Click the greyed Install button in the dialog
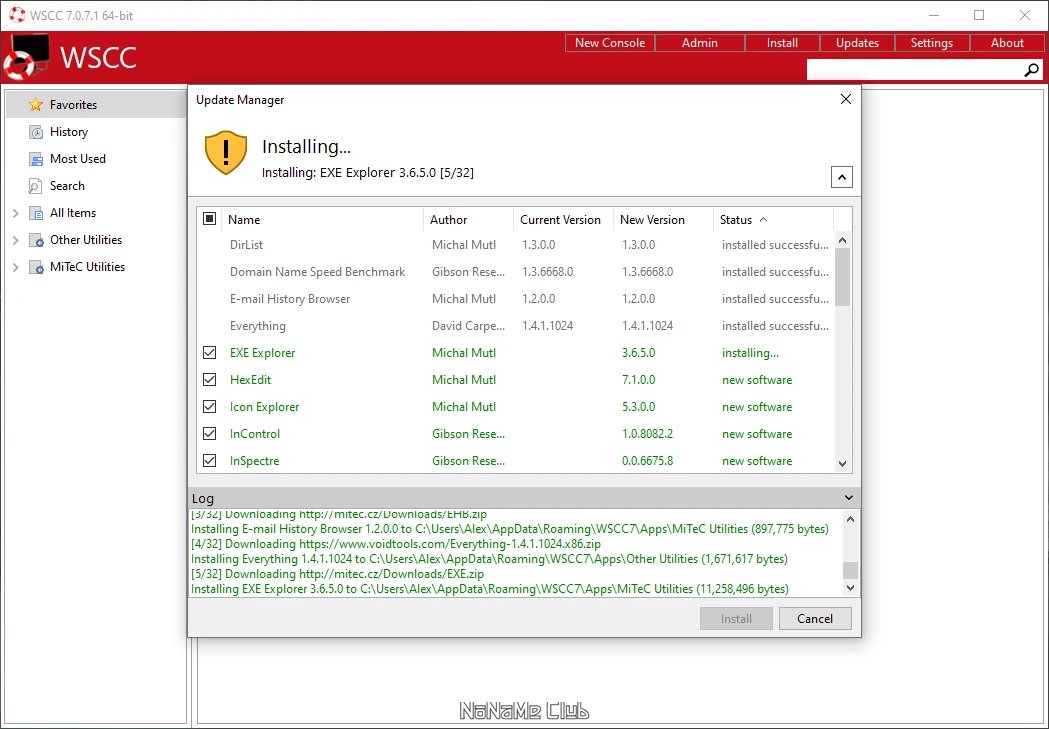1049x729 pixels. [736, 619]
